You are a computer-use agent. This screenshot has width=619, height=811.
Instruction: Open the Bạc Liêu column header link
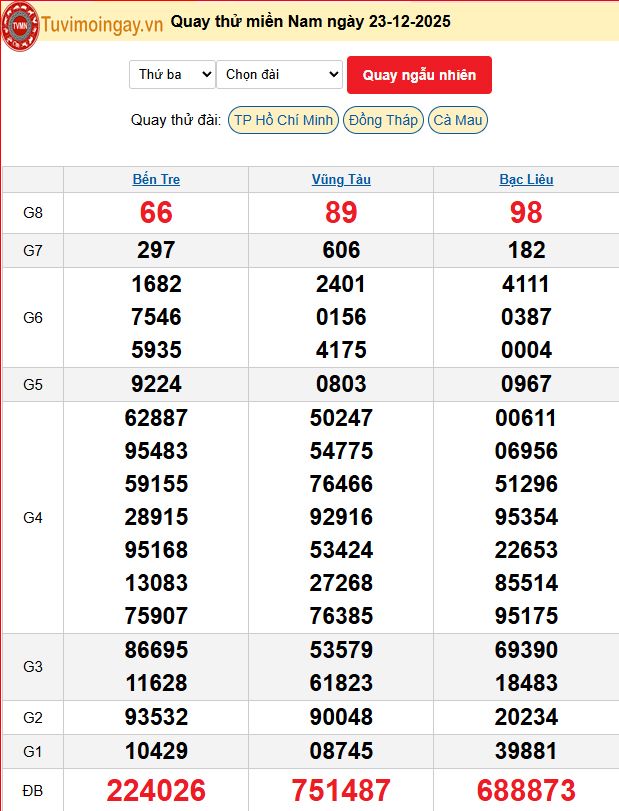click(526, 180)
